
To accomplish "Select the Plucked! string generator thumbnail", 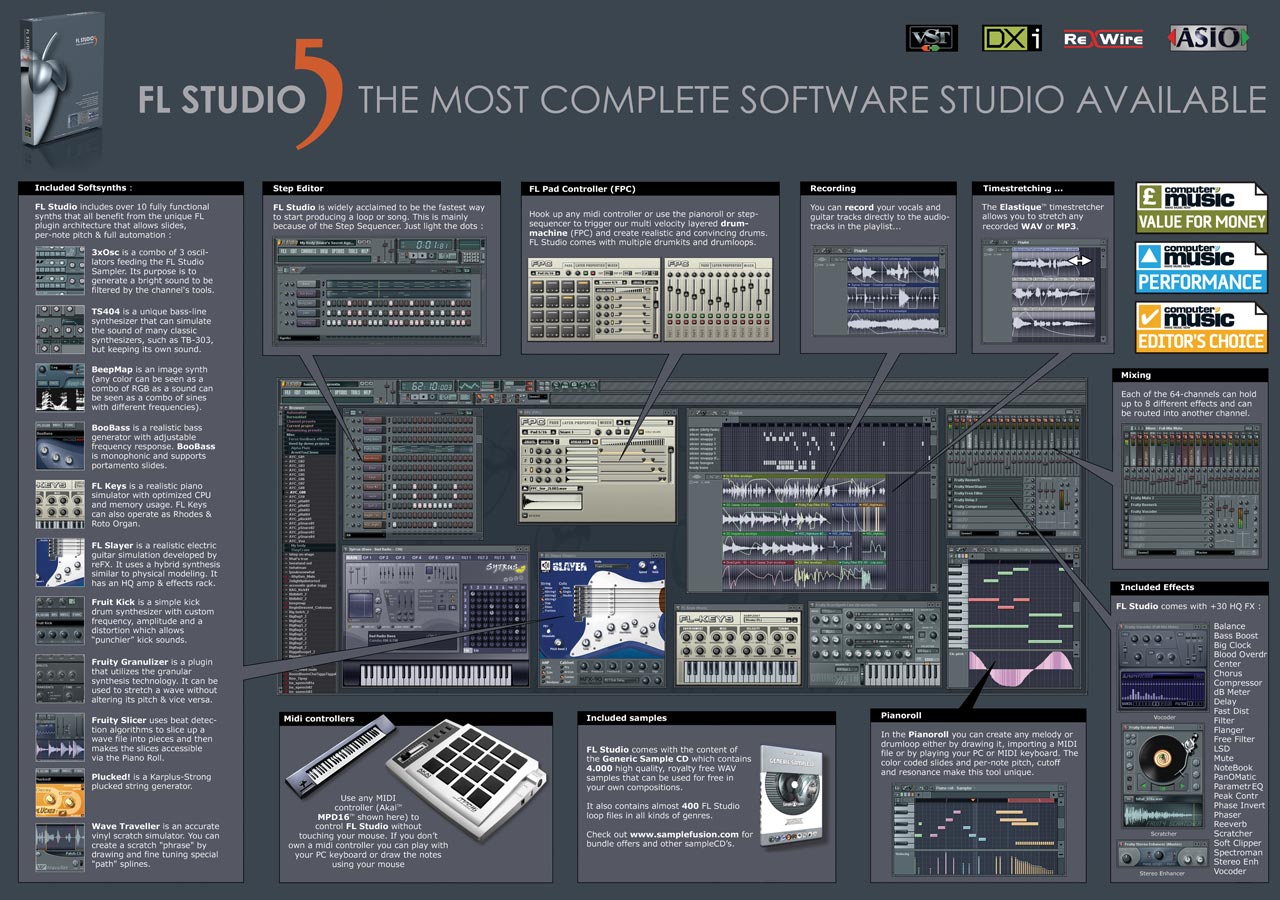I will point(60,795).
